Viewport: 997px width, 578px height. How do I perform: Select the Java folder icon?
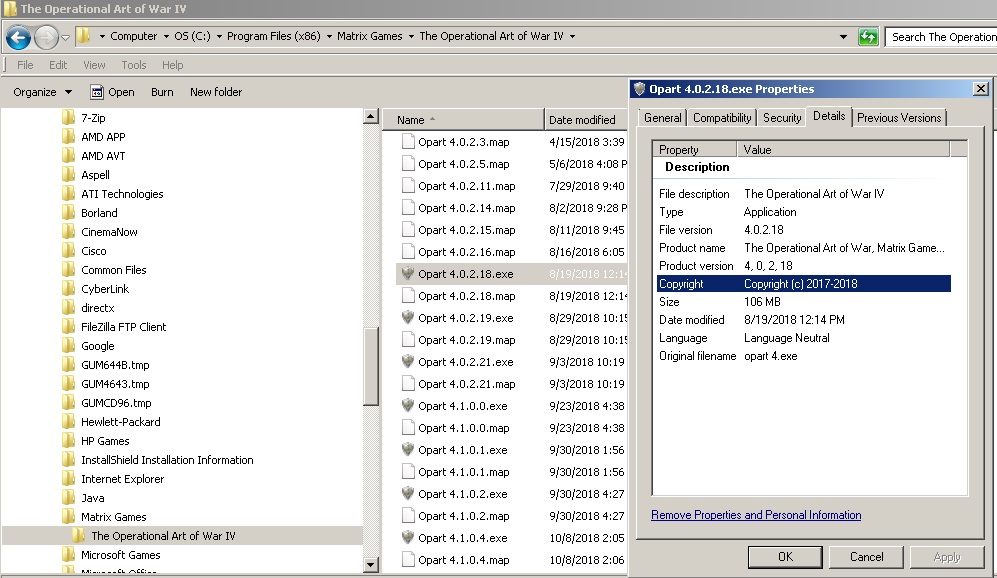click(x=69, y=498)
